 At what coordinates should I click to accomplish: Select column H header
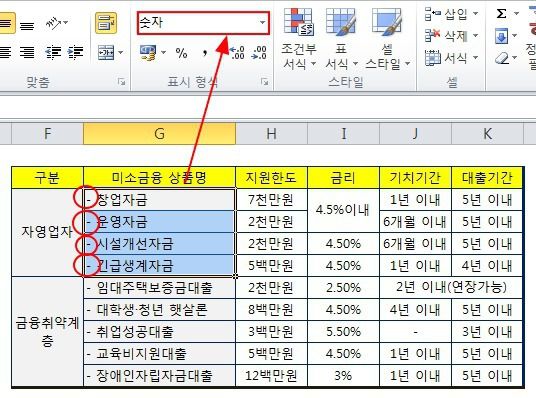[x=271, y=134]
